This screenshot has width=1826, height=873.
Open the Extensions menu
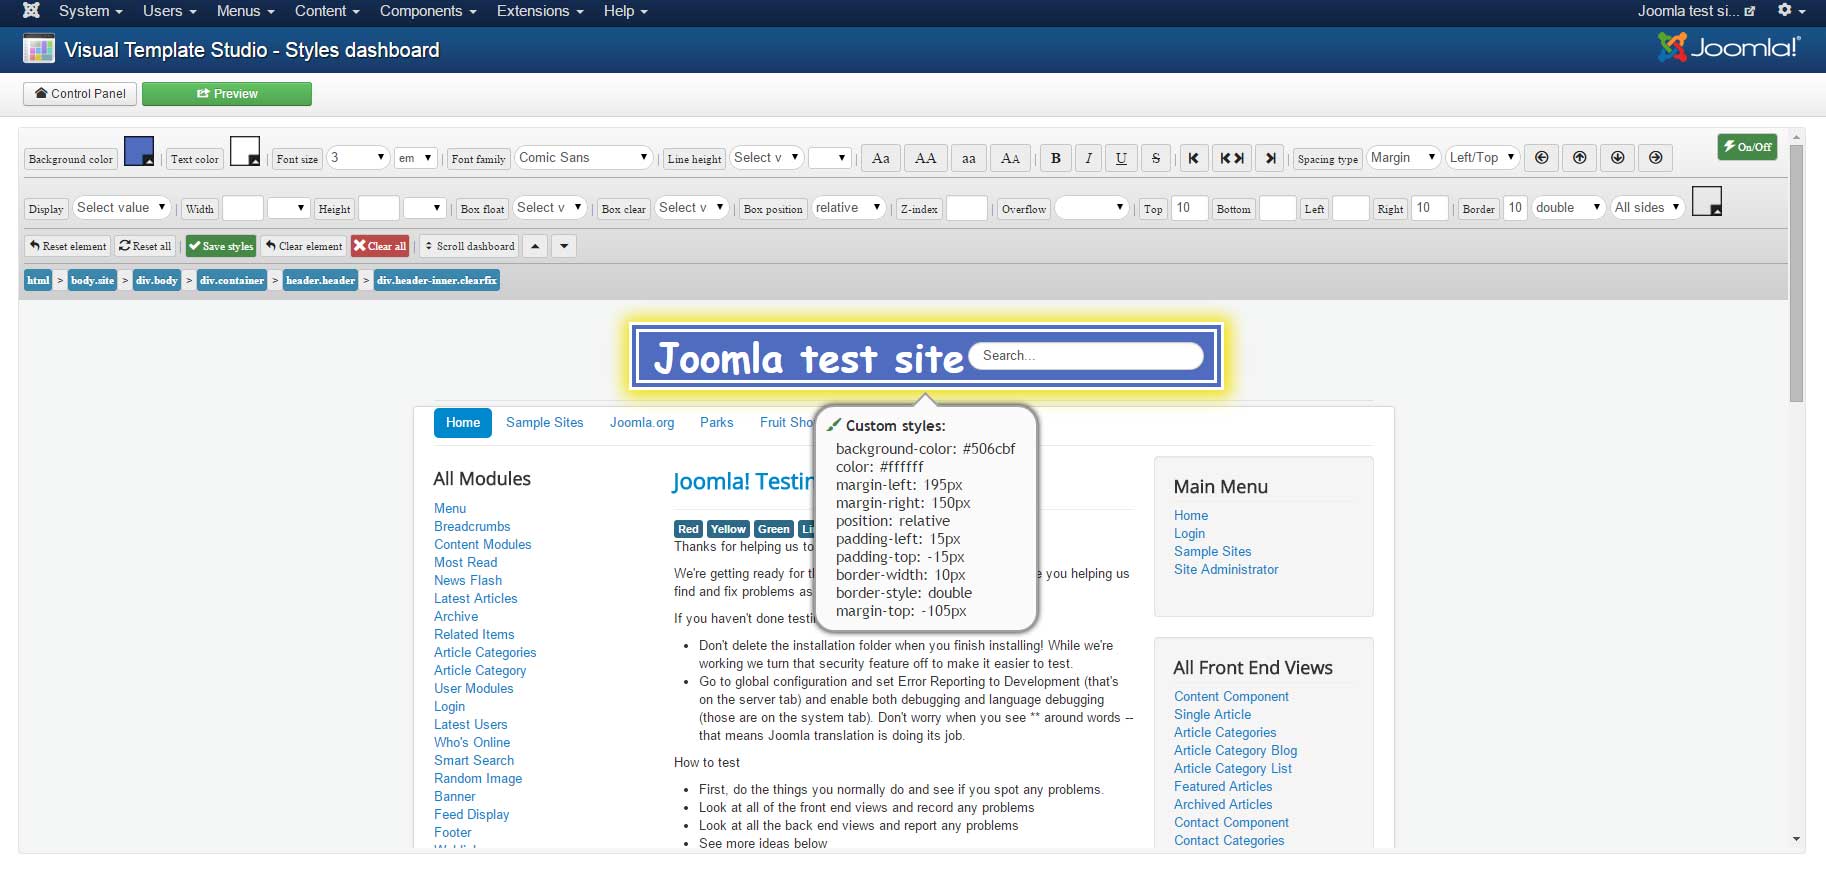click(x=540, y=11)
